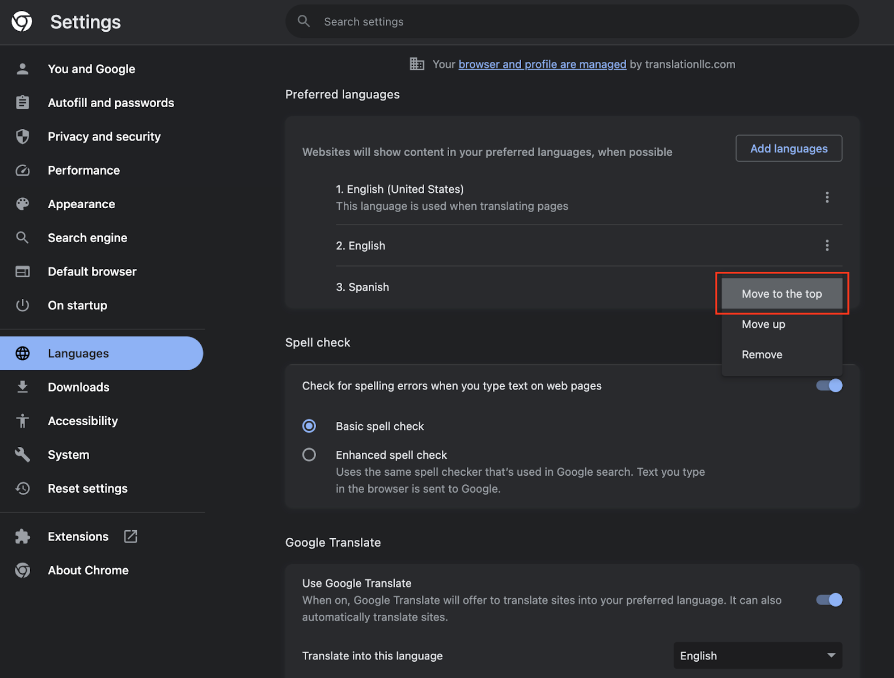Viewport: 894px width, 678px height.
Task: Click into the Search settings field
Action: tap(572, 21)
